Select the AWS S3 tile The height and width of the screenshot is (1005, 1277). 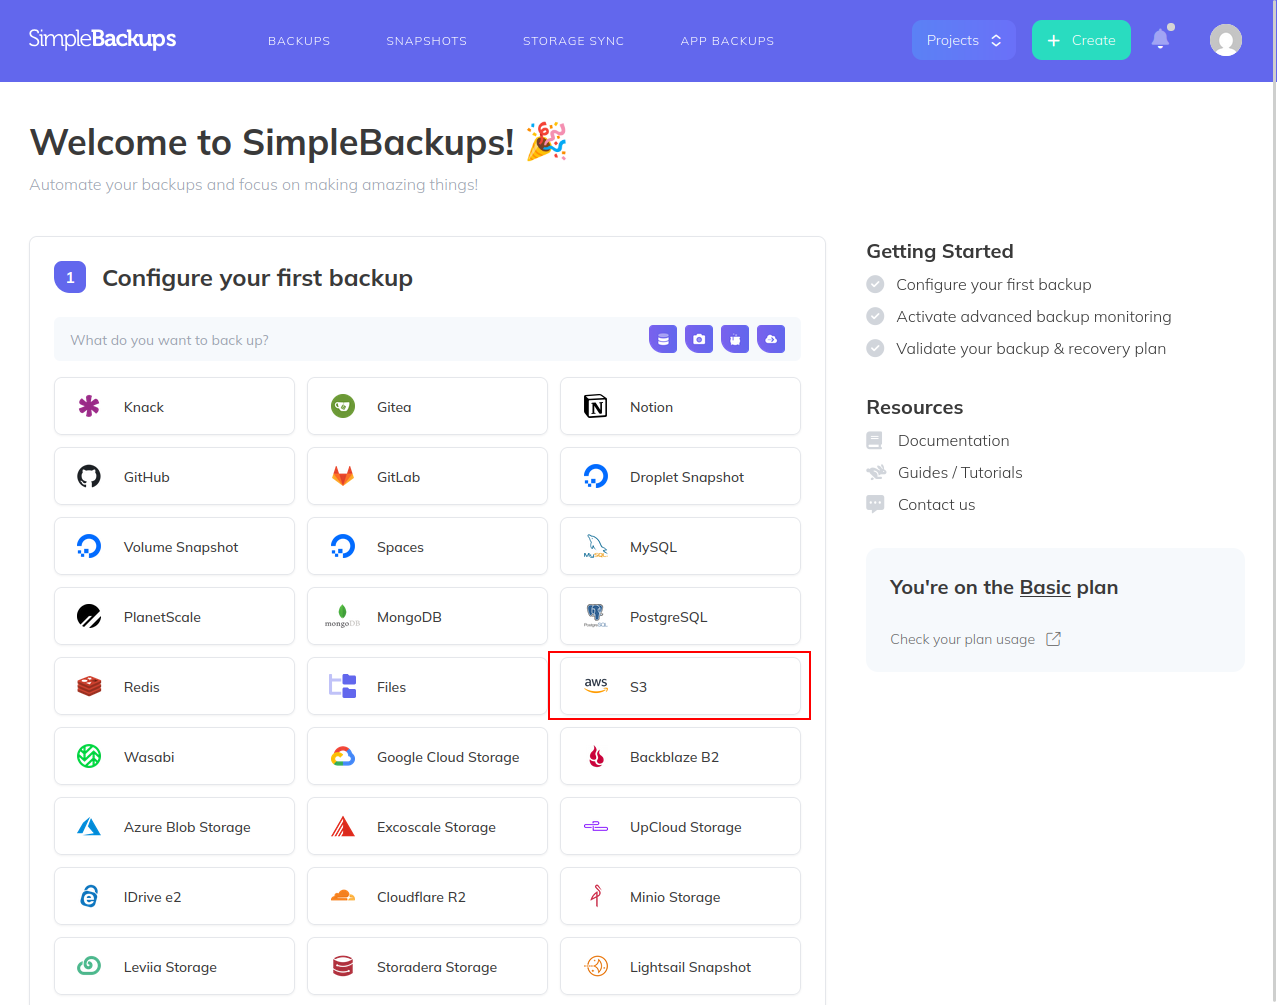[680, 686]
